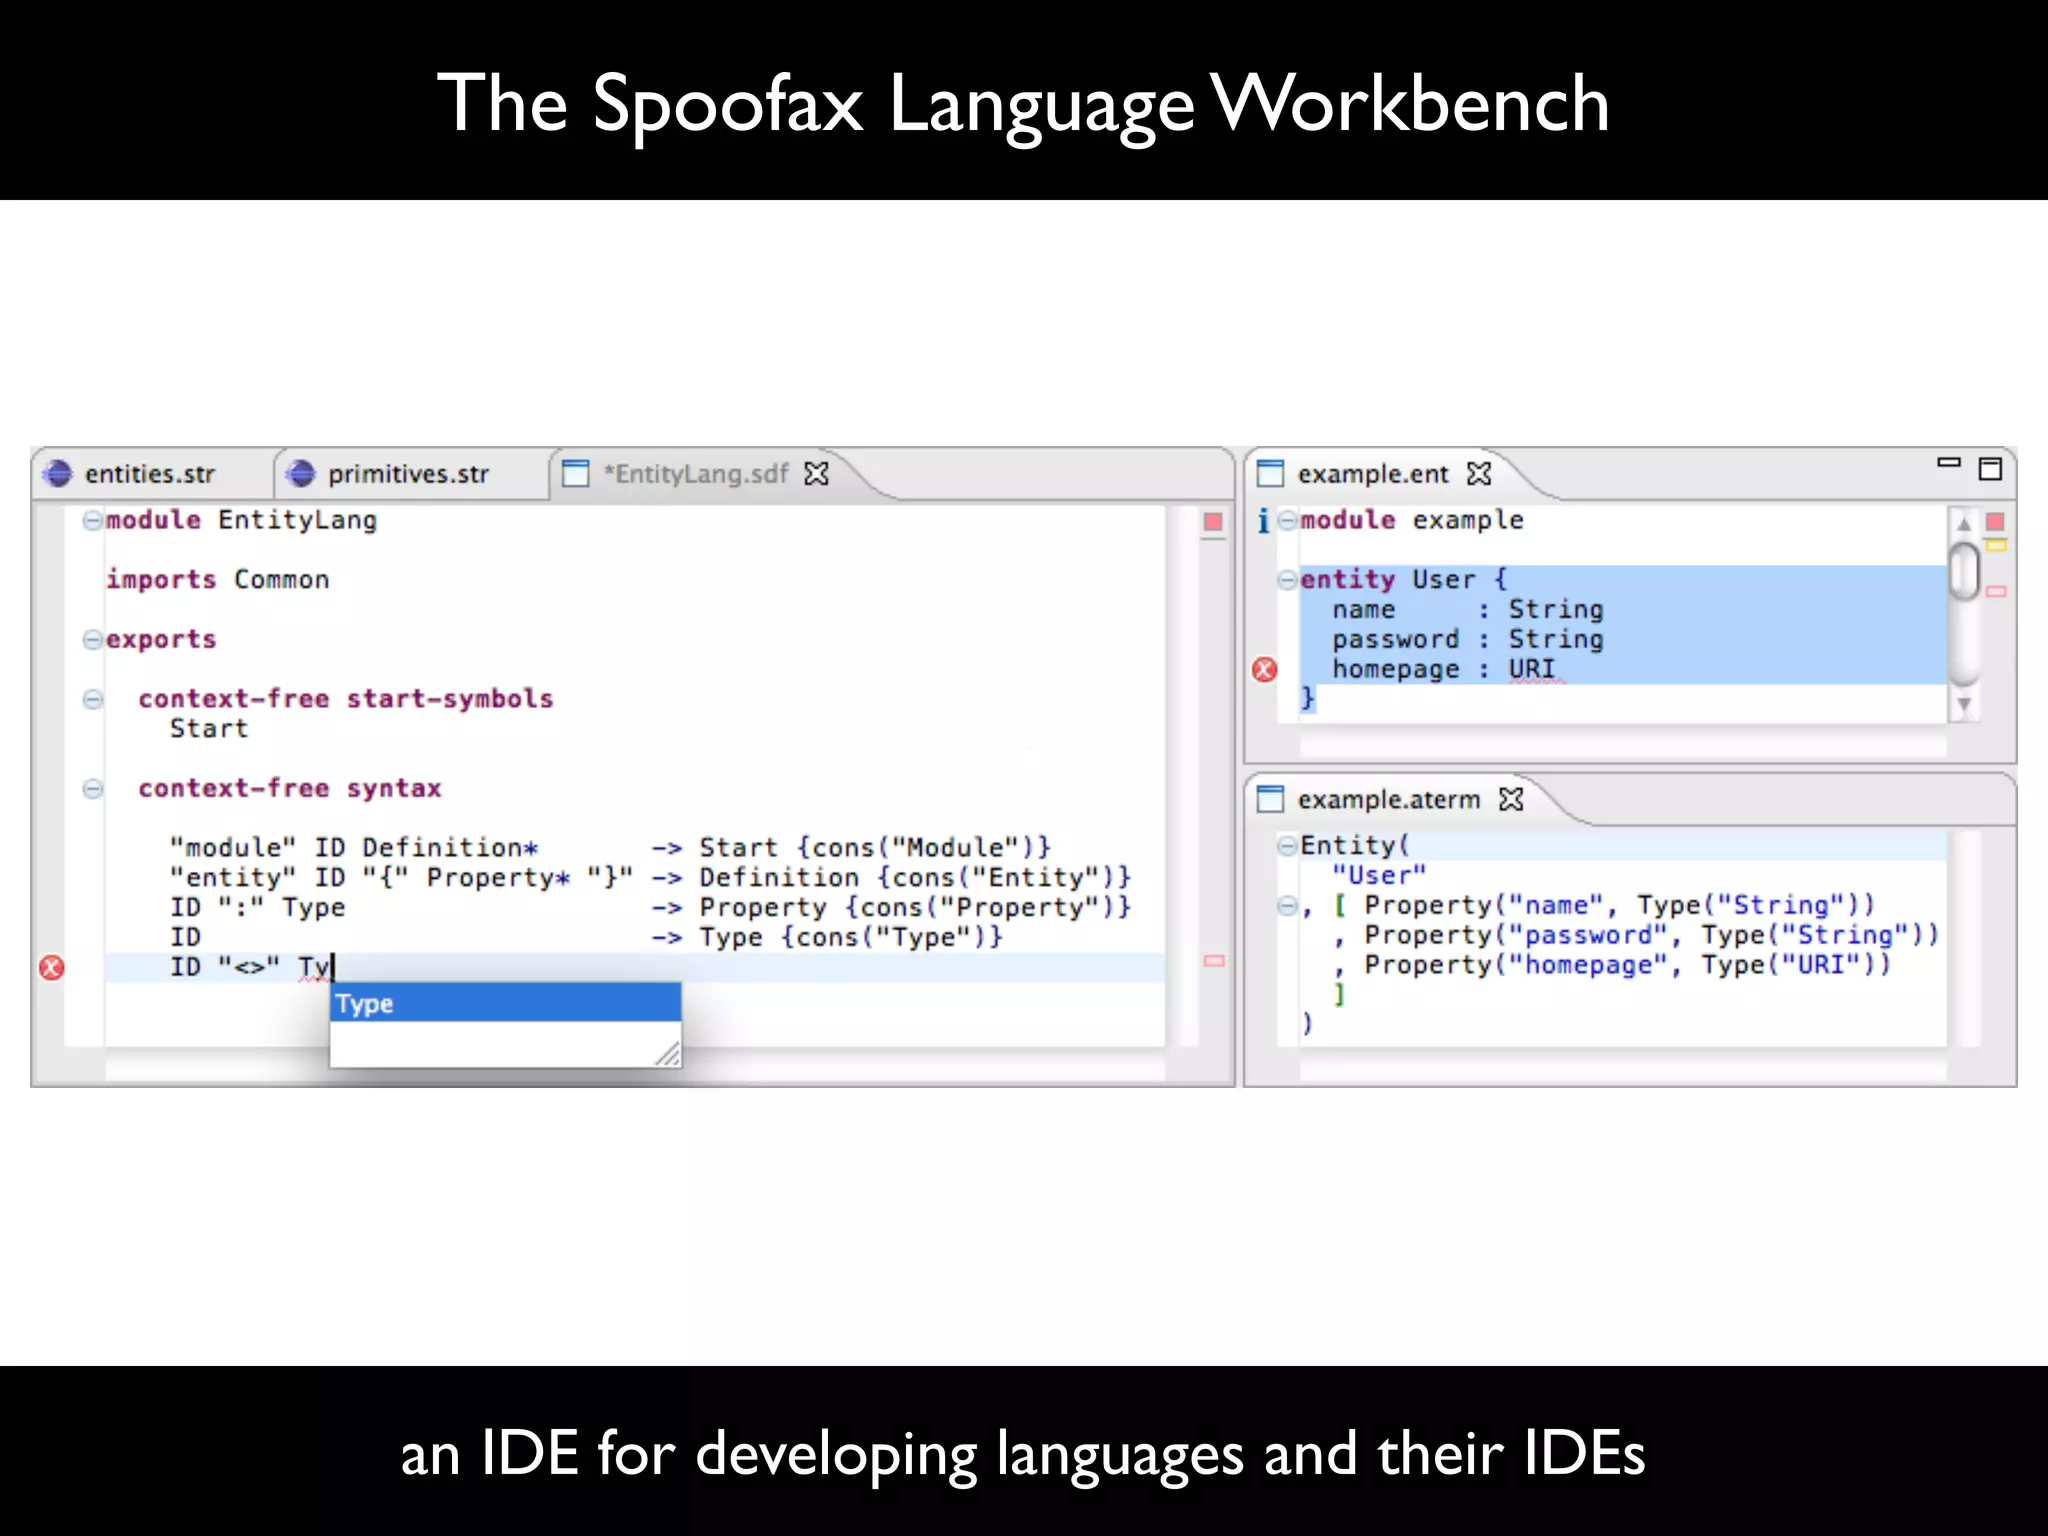Place cursor on "imports Common" line
Screen dimensions: 2048x1536
coord(218,580)
